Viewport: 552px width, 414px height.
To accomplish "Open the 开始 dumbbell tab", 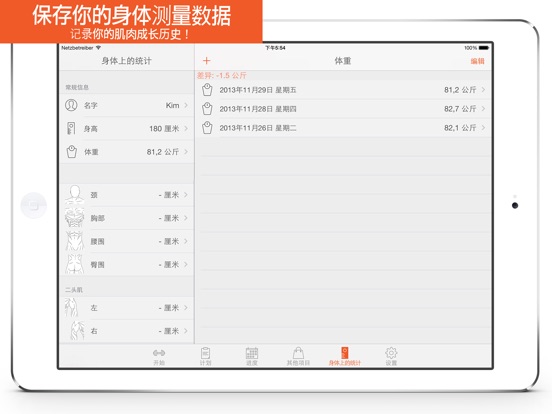I will 159,353.
